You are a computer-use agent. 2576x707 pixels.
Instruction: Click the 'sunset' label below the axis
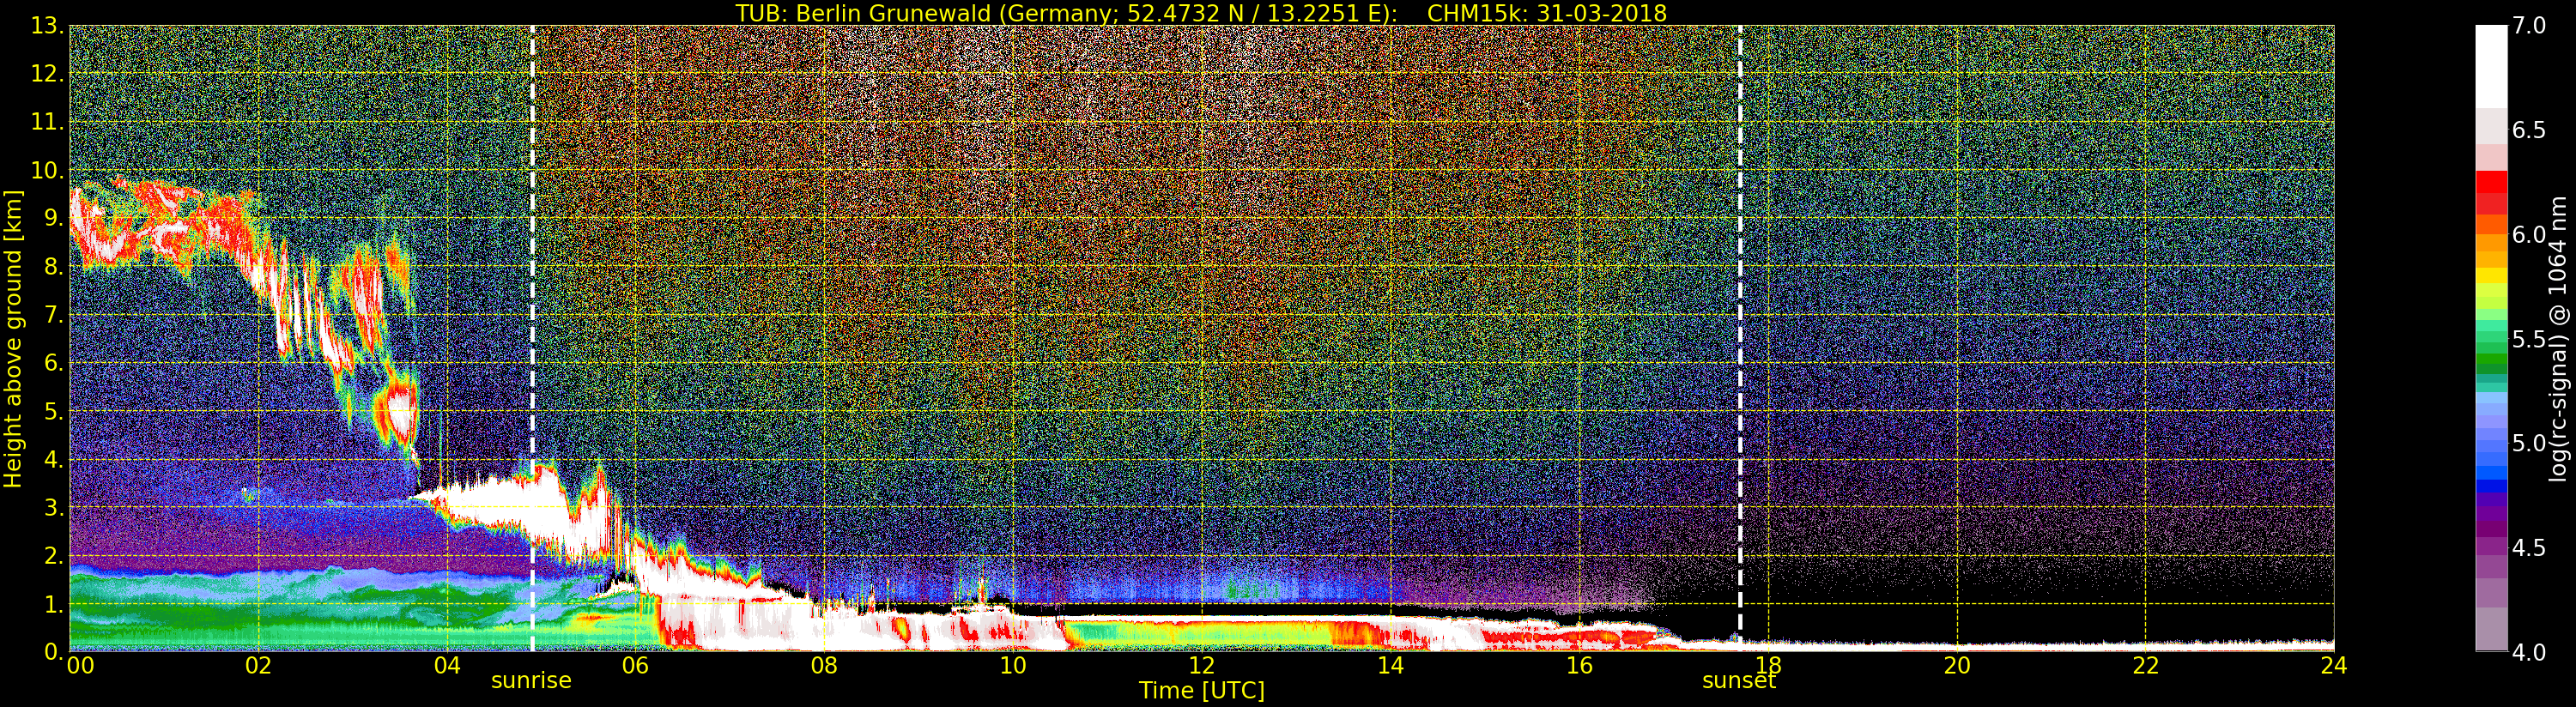(x=1739, y=681)
